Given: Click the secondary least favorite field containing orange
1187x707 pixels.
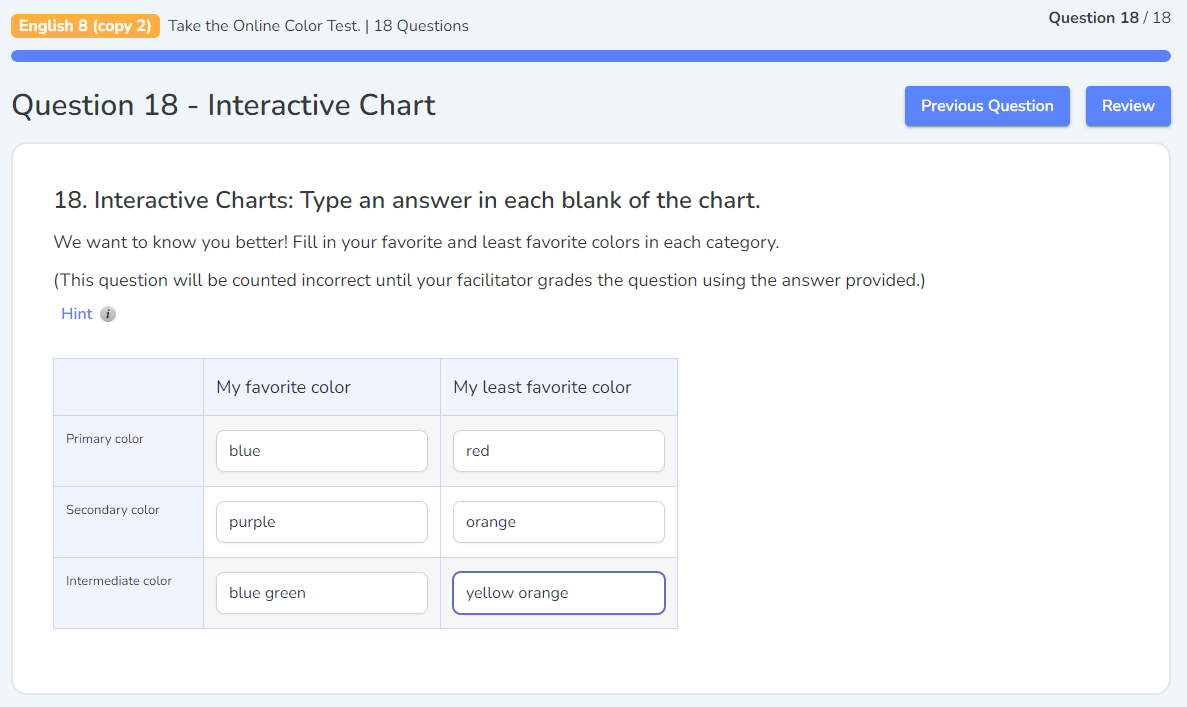Looking at the screenshot, I should (x=559, y=522).
